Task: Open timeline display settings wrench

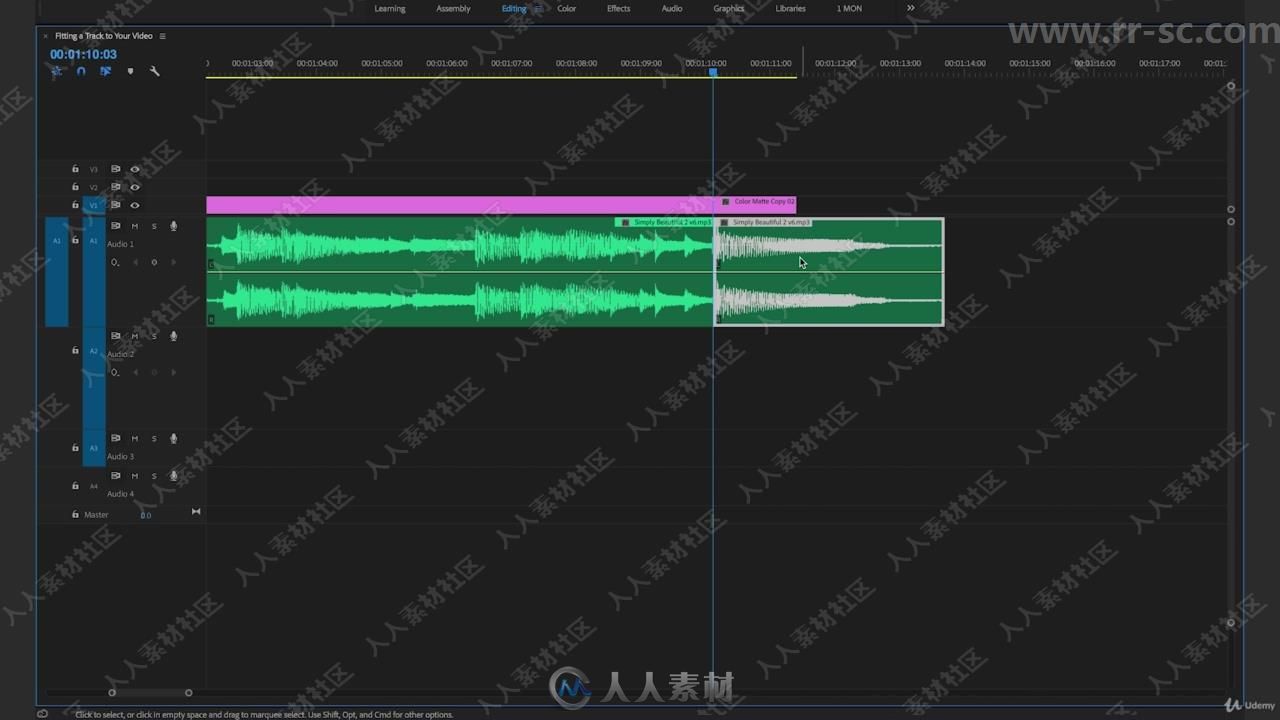Action: (154, 71)
